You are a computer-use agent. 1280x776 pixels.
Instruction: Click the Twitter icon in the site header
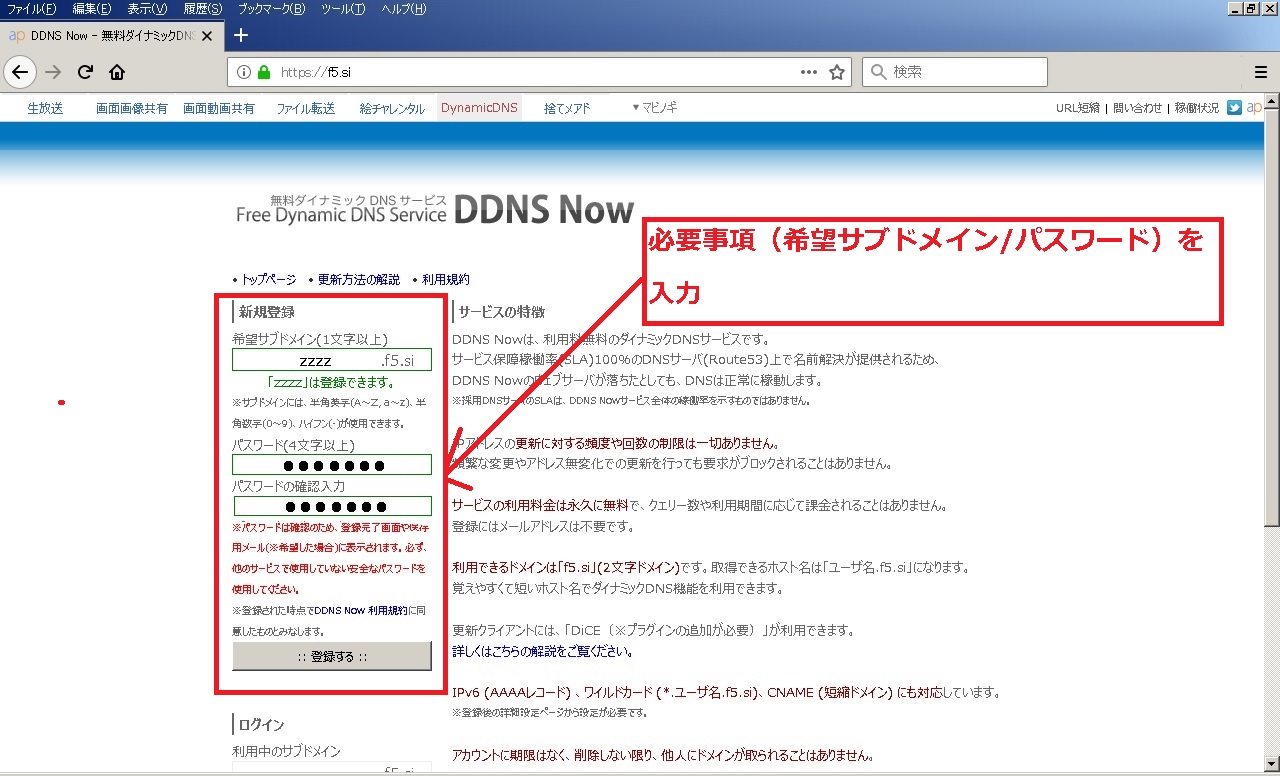(1235, 108)
